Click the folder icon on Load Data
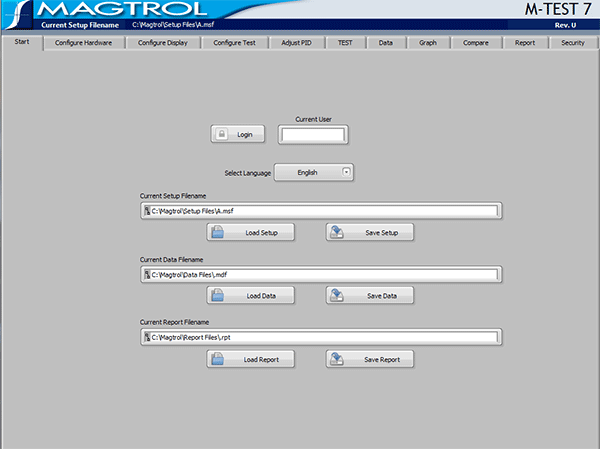This screenshot has width=600, height=449. pos(217,296)
